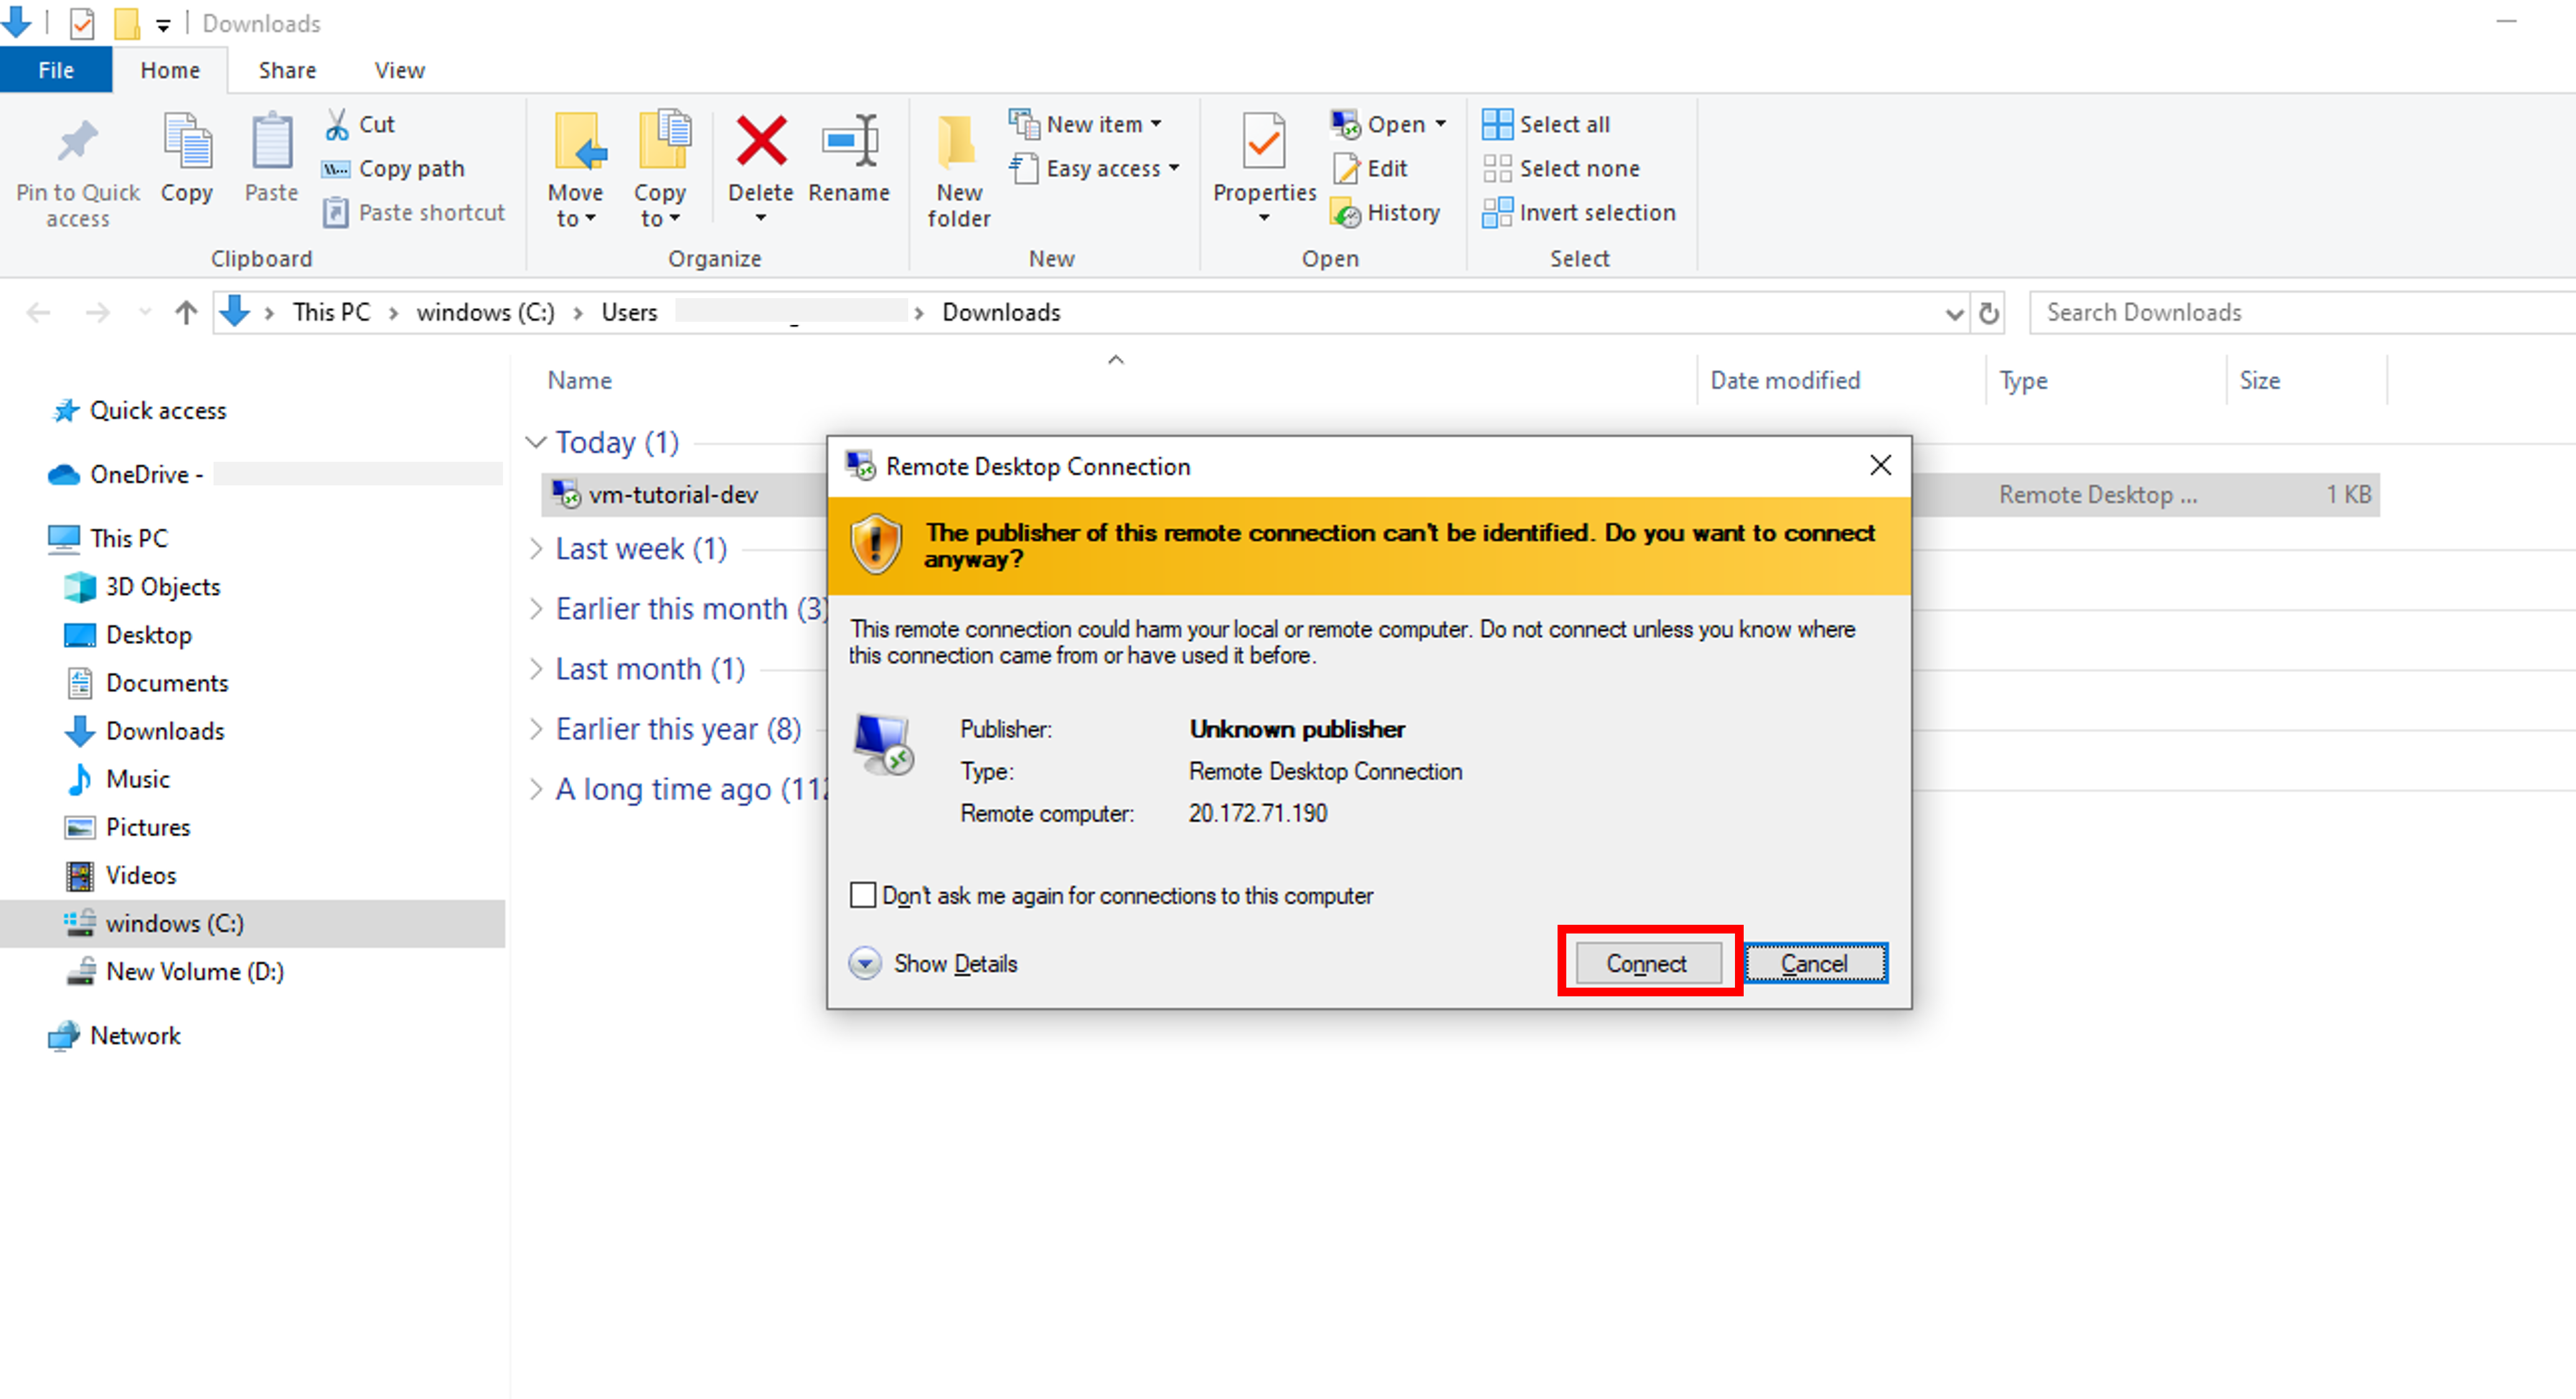Image resolution: width=2576 pixels, height=1399 pixels.
Task: Click the Cut scissors icon
Action: pyautogui.click(x=338, y=124)
